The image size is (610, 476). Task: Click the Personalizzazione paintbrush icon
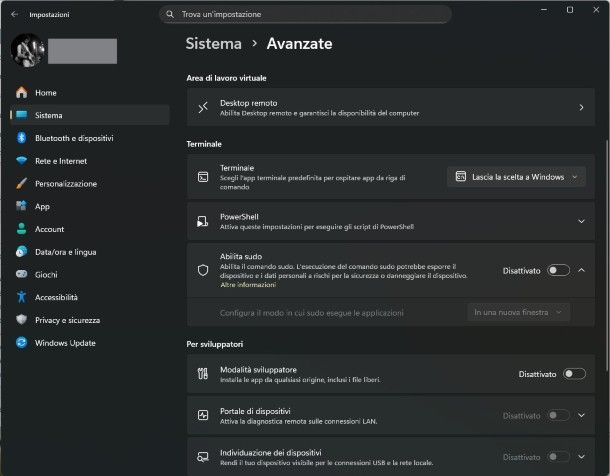(22, 183)
